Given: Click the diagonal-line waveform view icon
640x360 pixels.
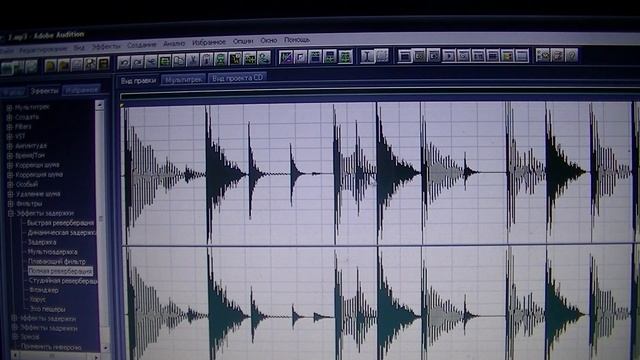Looking at the screenshot, I should pyautogui.click(x=286, y=58).
